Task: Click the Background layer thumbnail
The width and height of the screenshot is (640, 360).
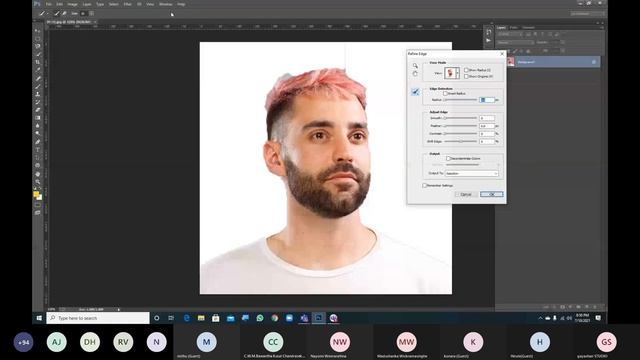Action: (x=511, y=62)
